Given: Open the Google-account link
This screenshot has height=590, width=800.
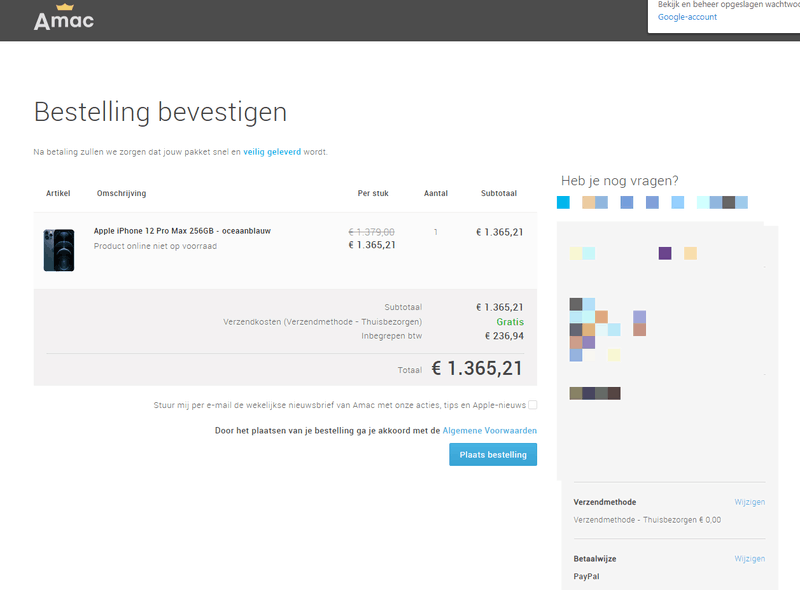Looking at the screenshot, I should pos(687,17).
